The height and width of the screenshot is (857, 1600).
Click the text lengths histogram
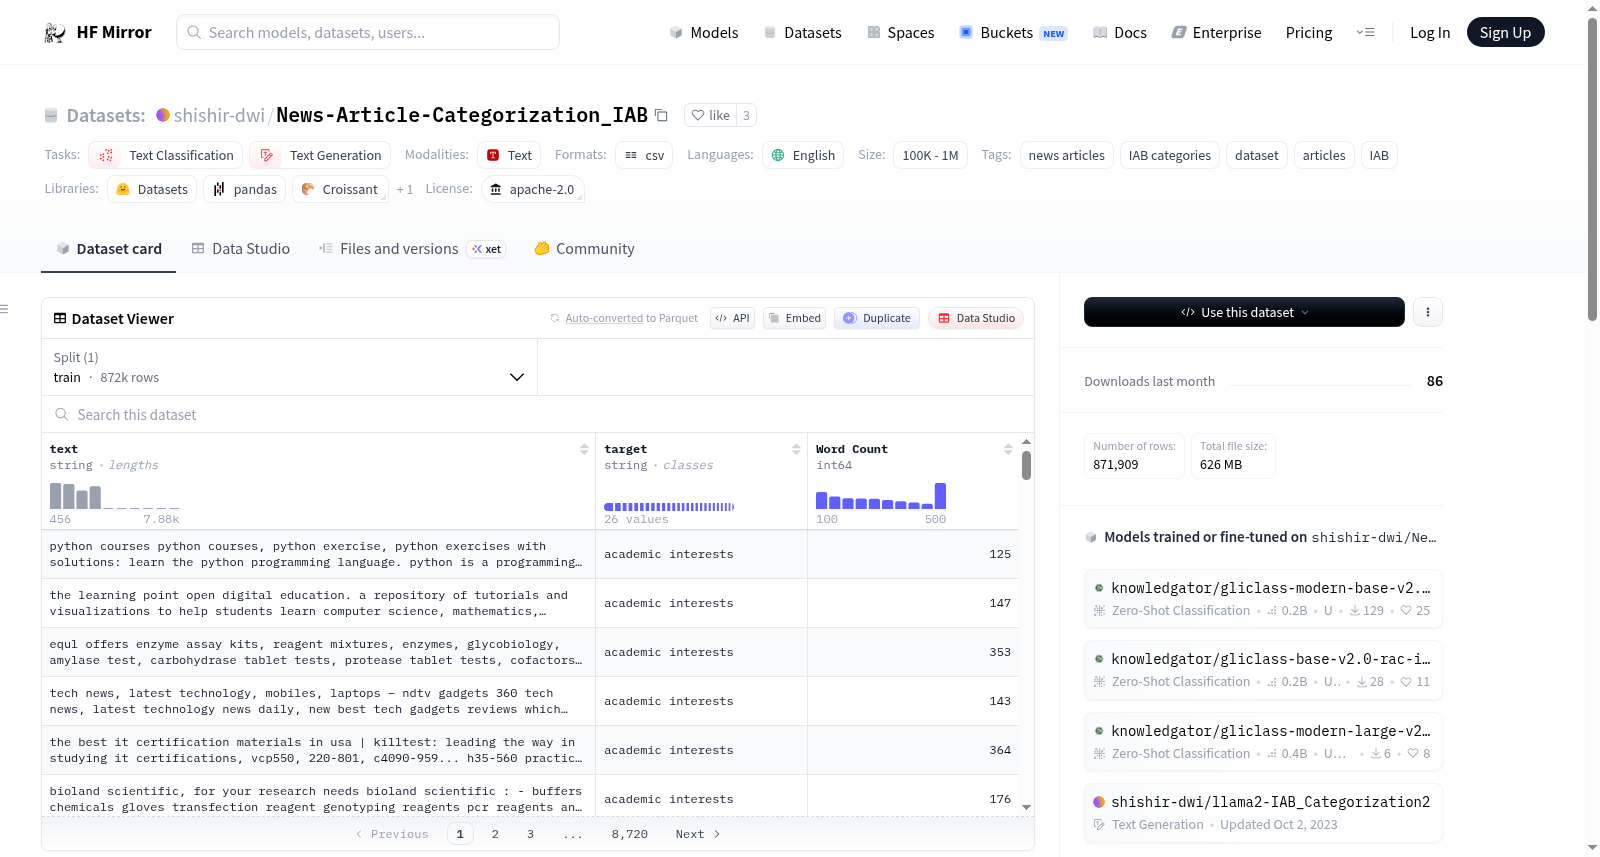115,496
